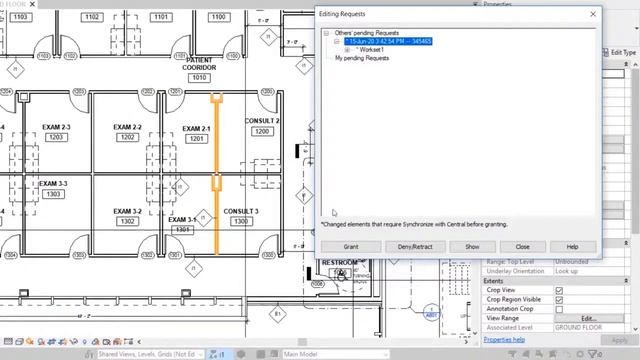Expand the Workset1 tree node
The image size is (640, 360).
click(x=347, y=50)
